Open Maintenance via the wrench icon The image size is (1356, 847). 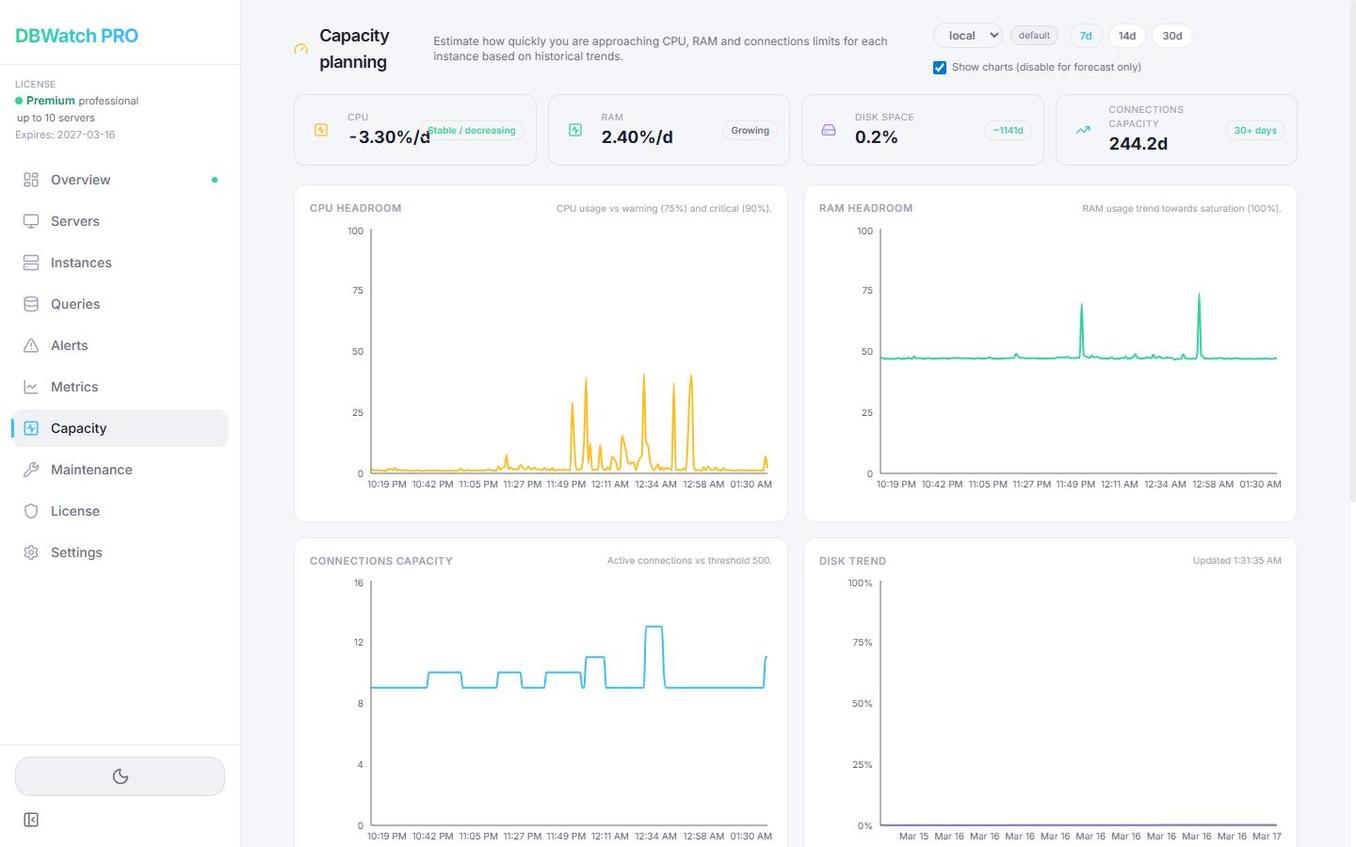[x=31, y=469]
